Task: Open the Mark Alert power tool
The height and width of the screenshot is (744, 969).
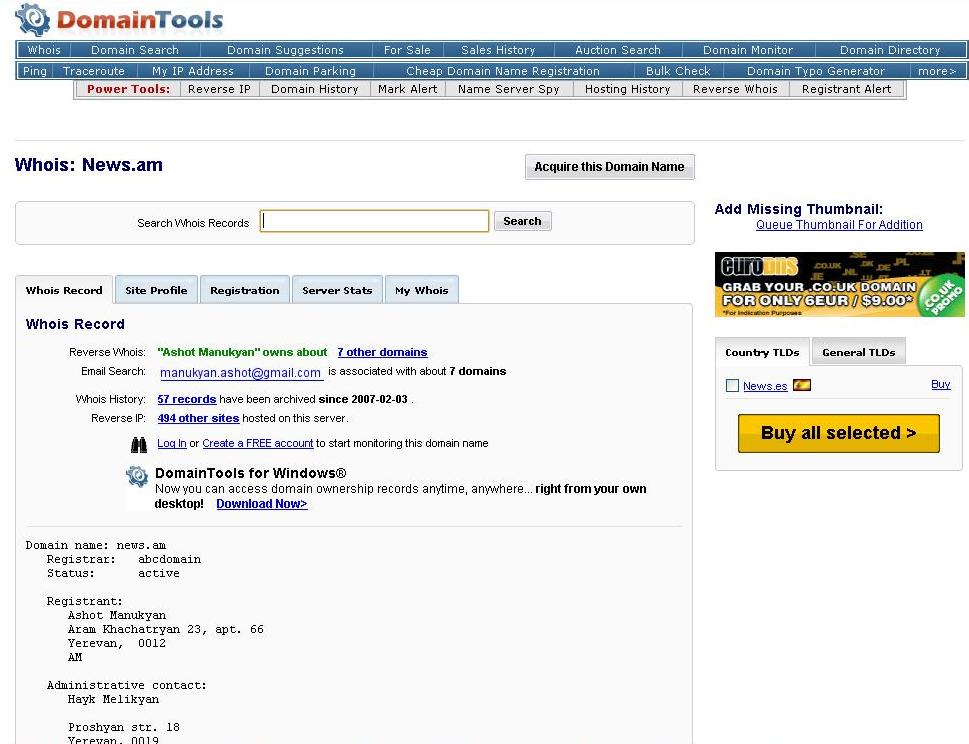Action: click(408, 89)
